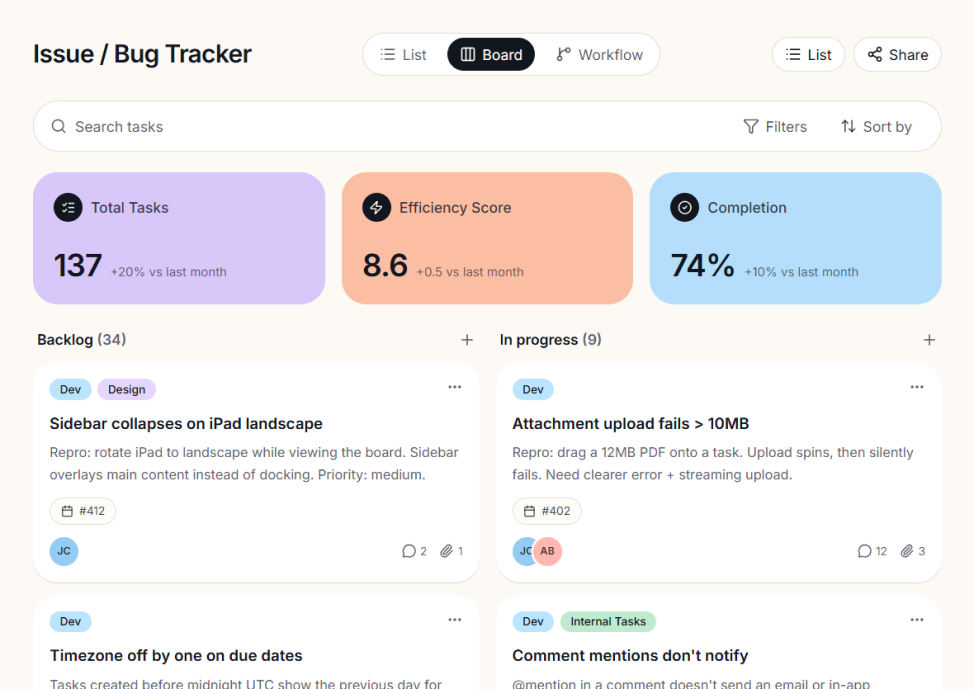The width and height of the screenshot is (974, 689).
Task: Open Timezone off by one task
Action: 176,656
